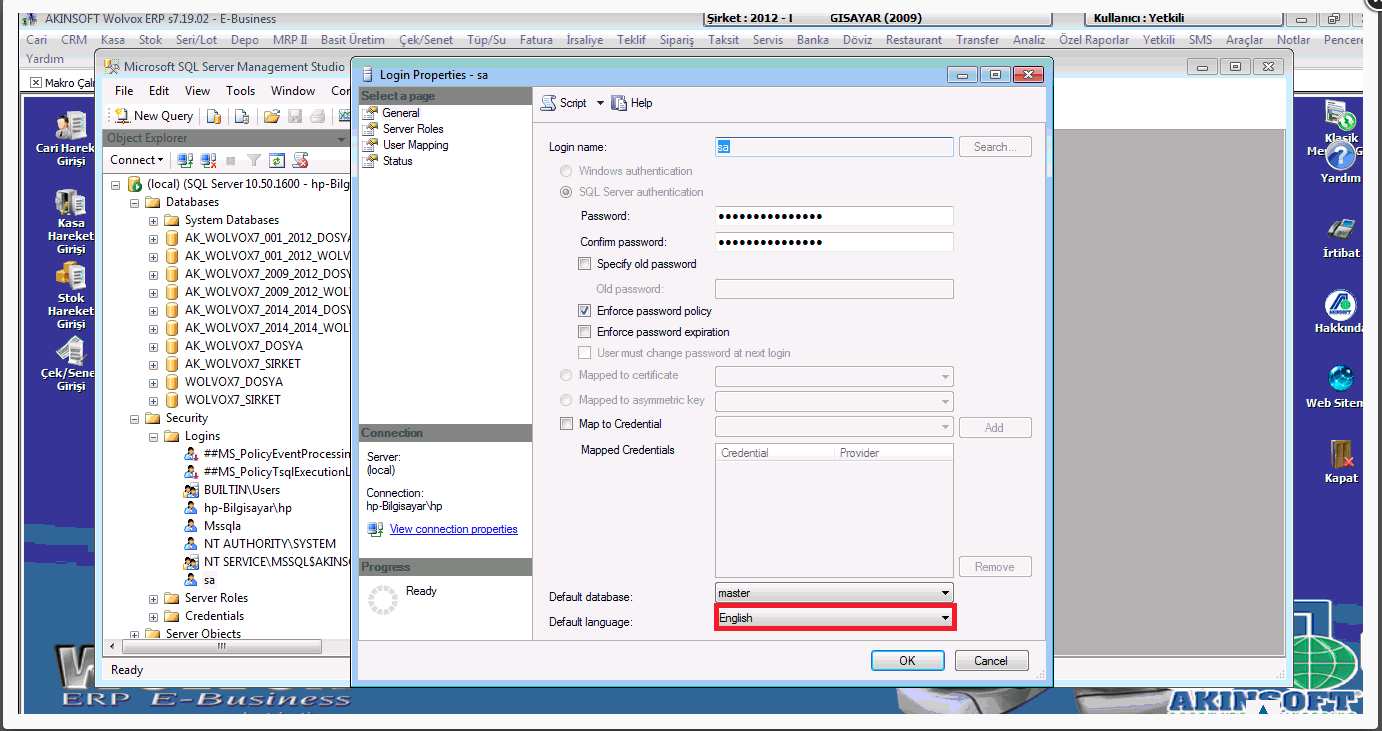1382x731 pixels.
Task: Click Stop script icon in Object Explorer
Action: [300, 160]
